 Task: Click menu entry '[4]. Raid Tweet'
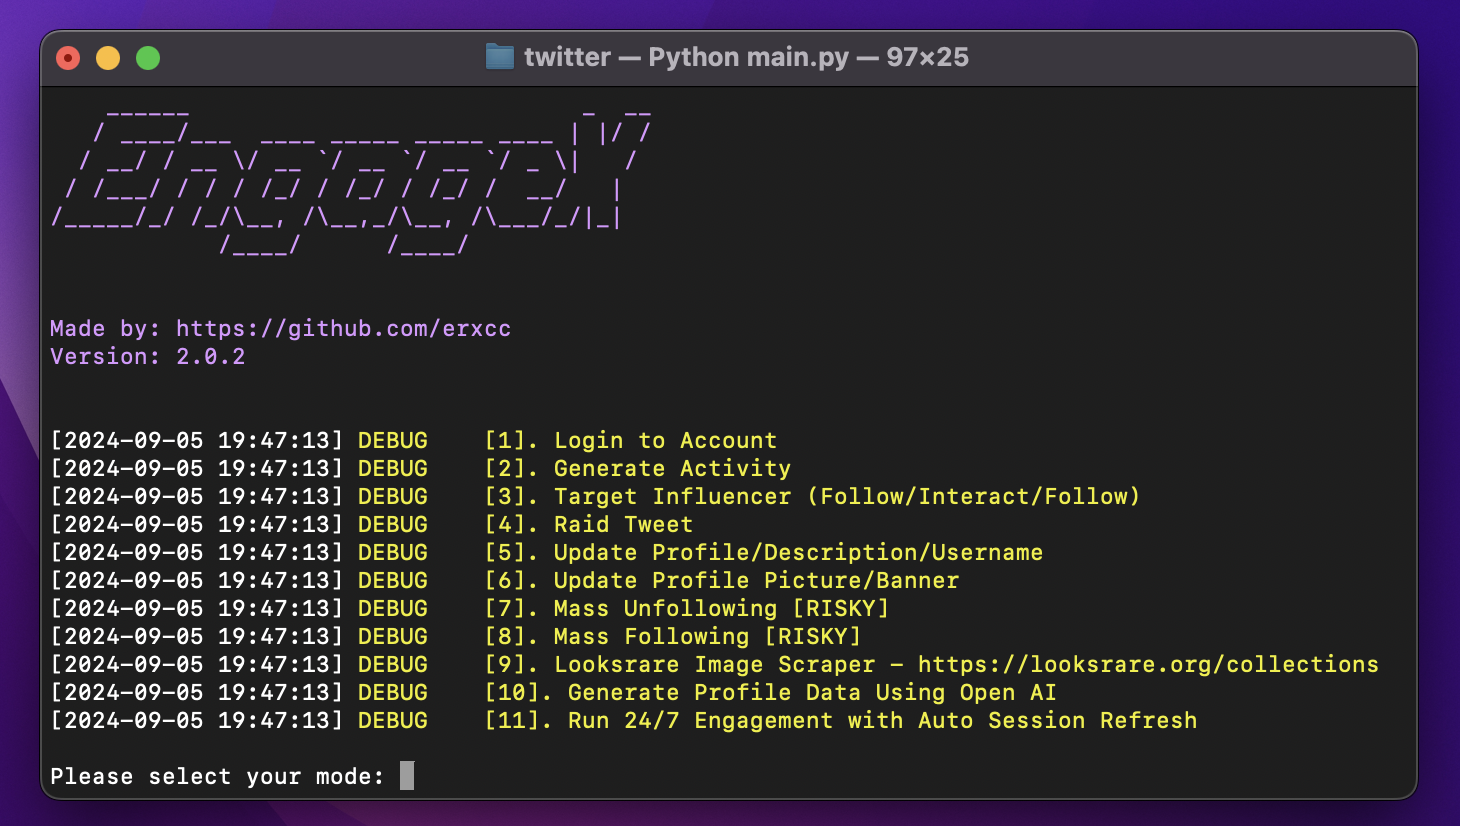[589, 524]
